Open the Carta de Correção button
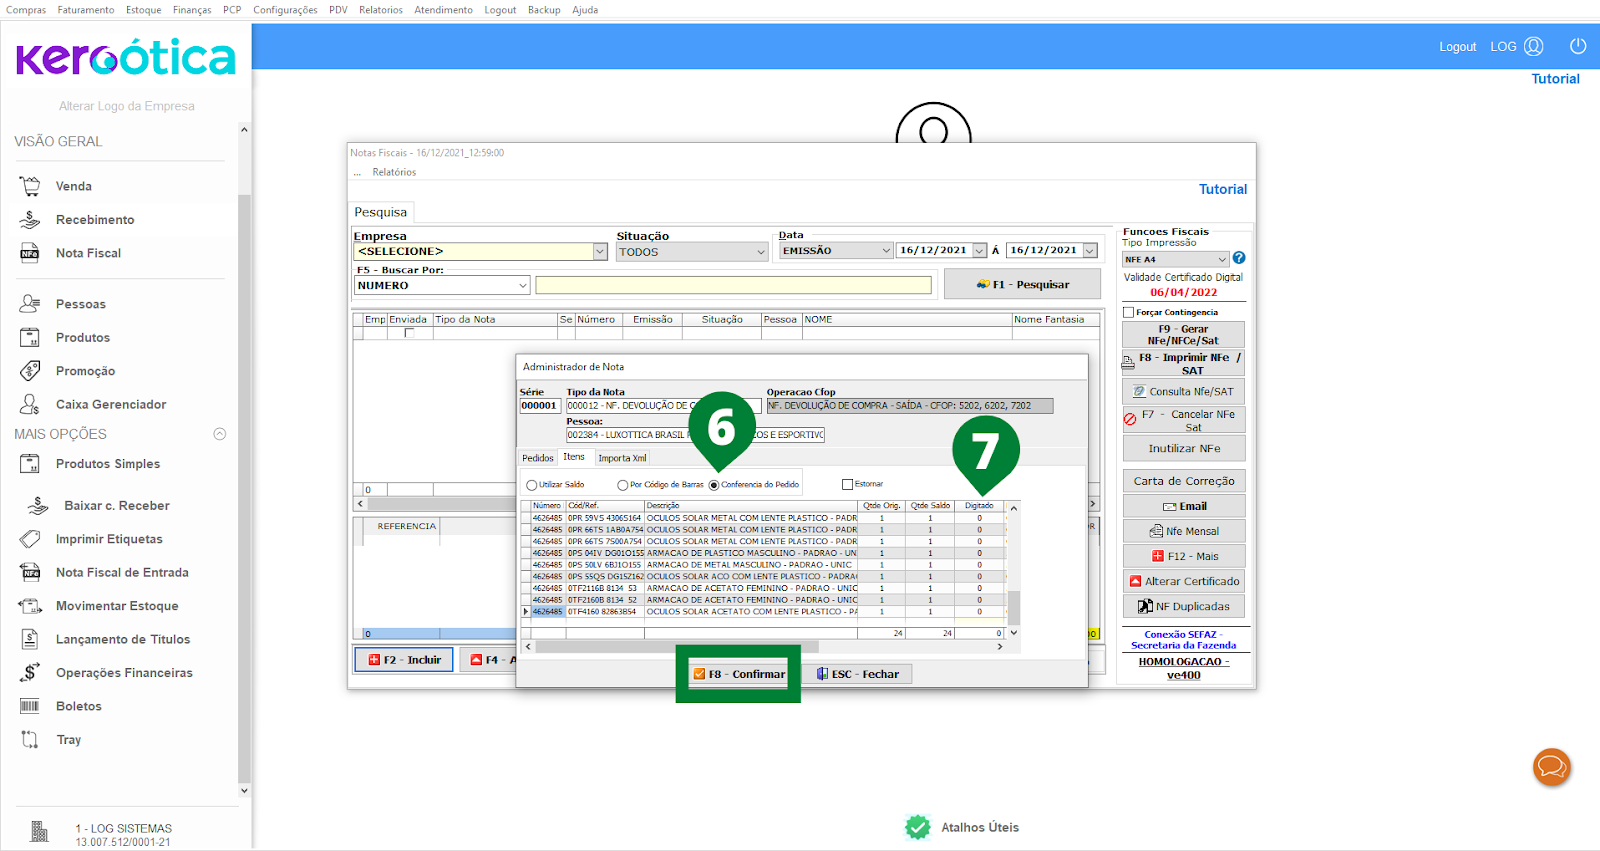The height and width of the screenshot is (851, 1600). pos(1184,481)
